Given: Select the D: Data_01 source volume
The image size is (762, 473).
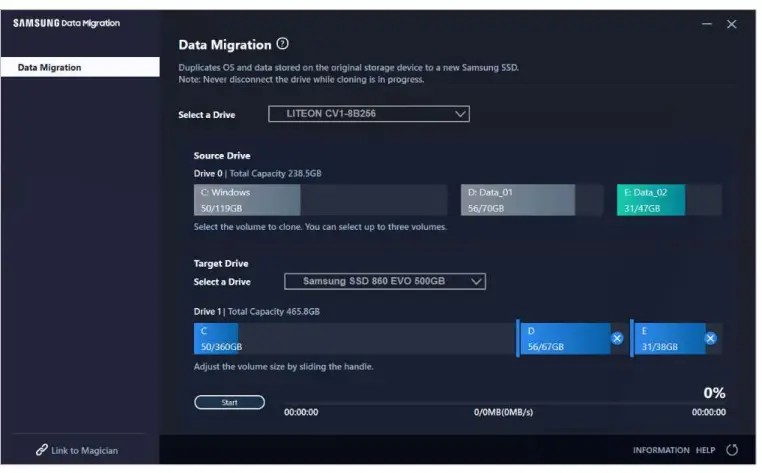Looking at the screenshot, I should tap(532, 200).
